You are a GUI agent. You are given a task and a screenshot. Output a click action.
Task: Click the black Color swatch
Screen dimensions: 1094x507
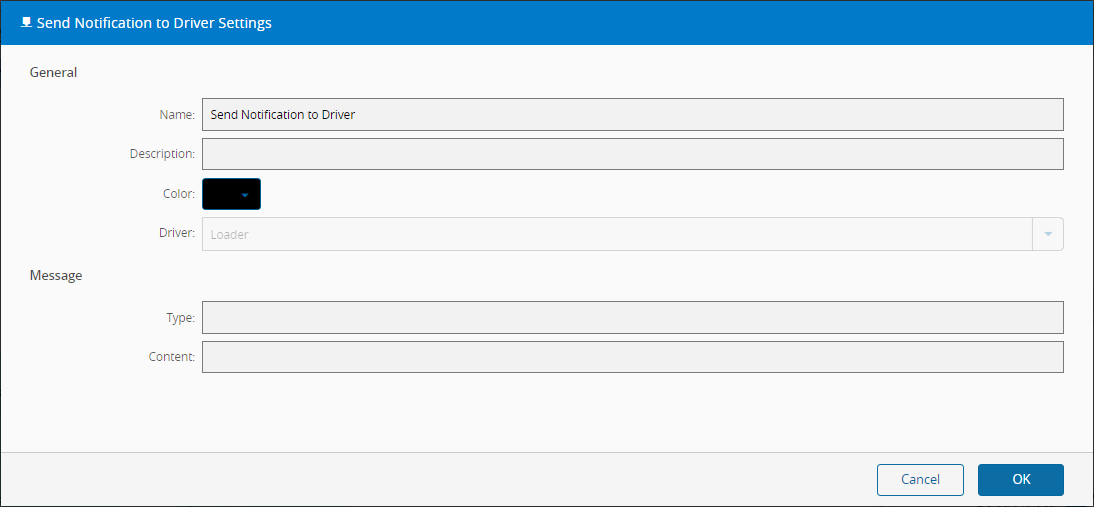point(221,194)
